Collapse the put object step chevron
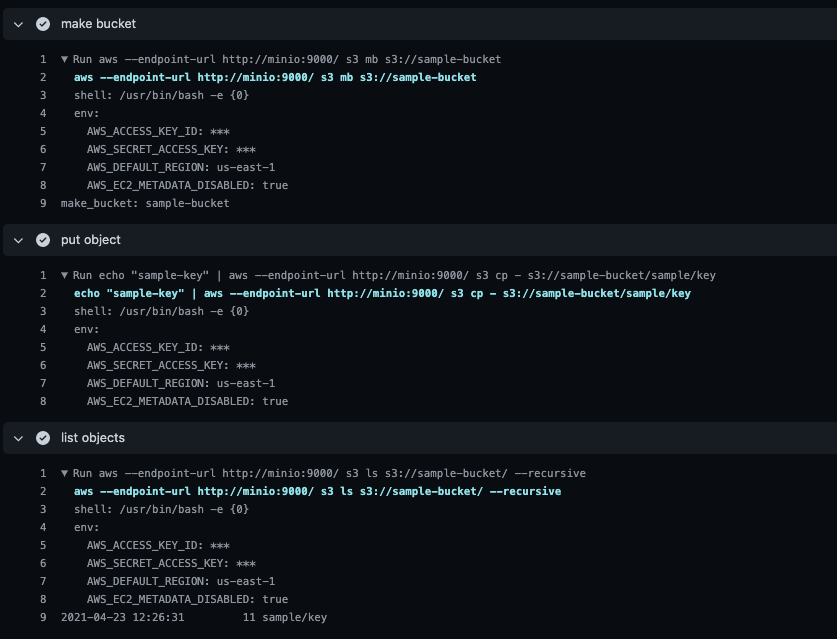The width and height of the screenshot is (837, 639). click(x=19, y=240)
